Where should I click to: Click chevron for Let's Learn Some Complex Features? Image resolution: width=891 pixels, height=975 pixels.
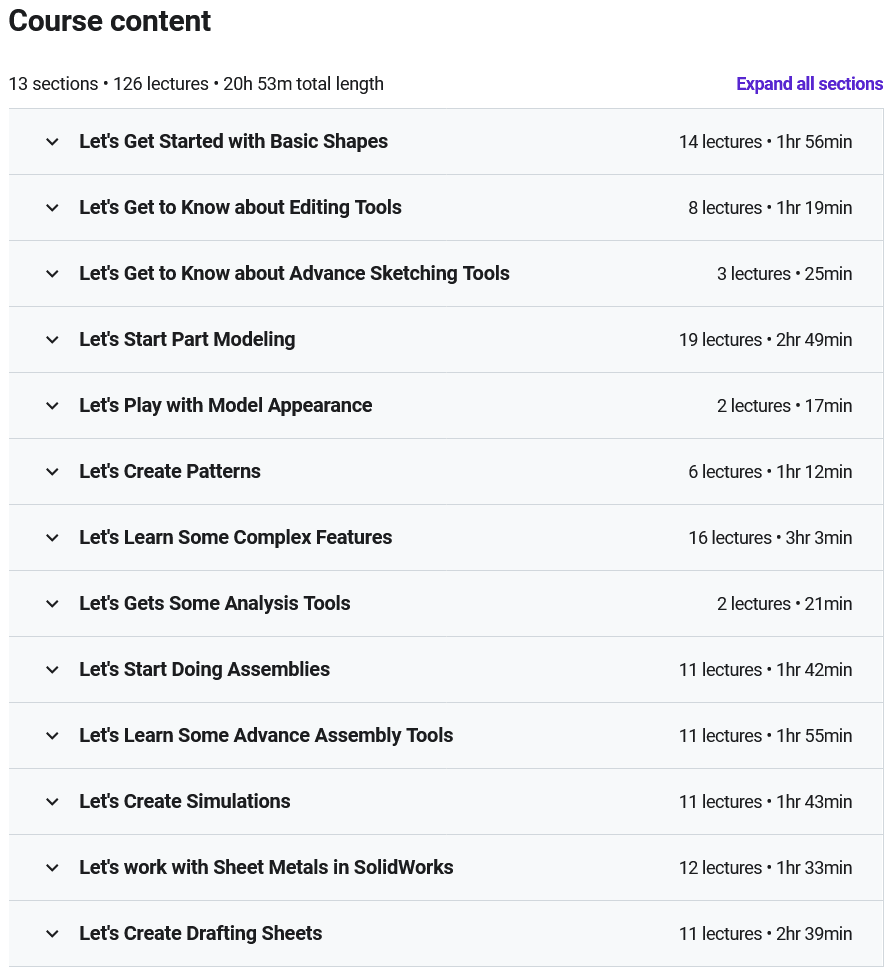tap(53, 538)
